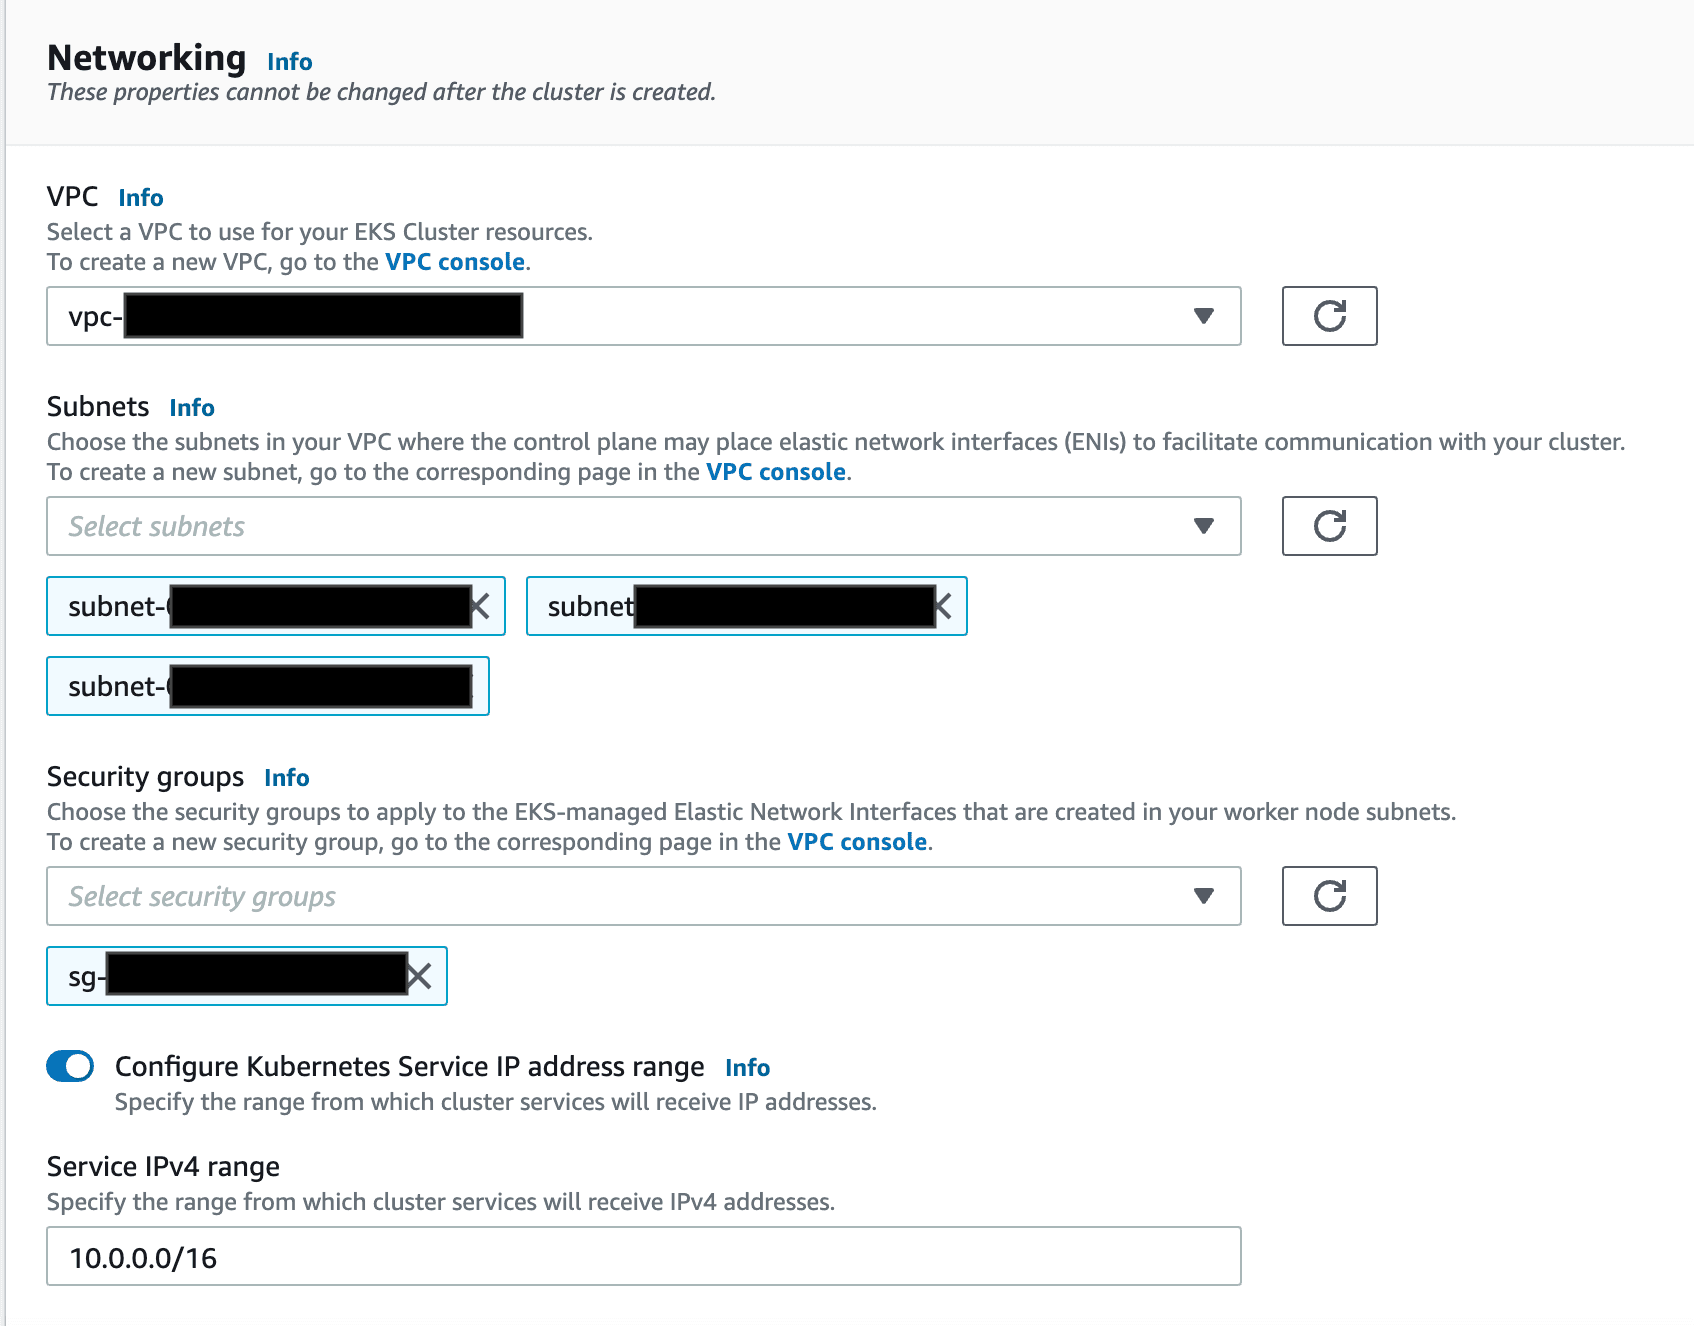Open Info link next to Networking heading

tap(290, 62)
